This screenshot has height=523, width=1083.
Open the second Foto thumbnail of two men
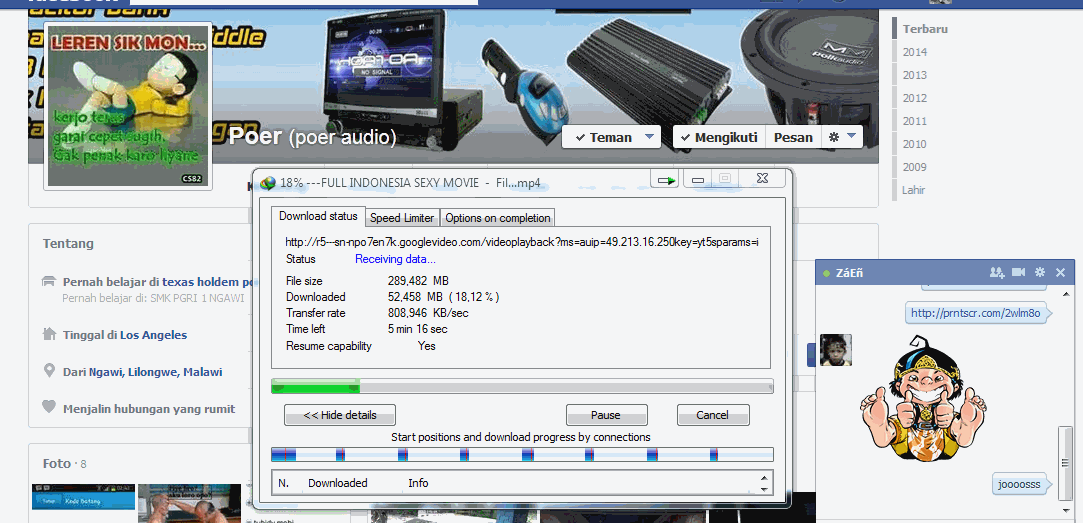pyautogui.click(x=189, y=503)
